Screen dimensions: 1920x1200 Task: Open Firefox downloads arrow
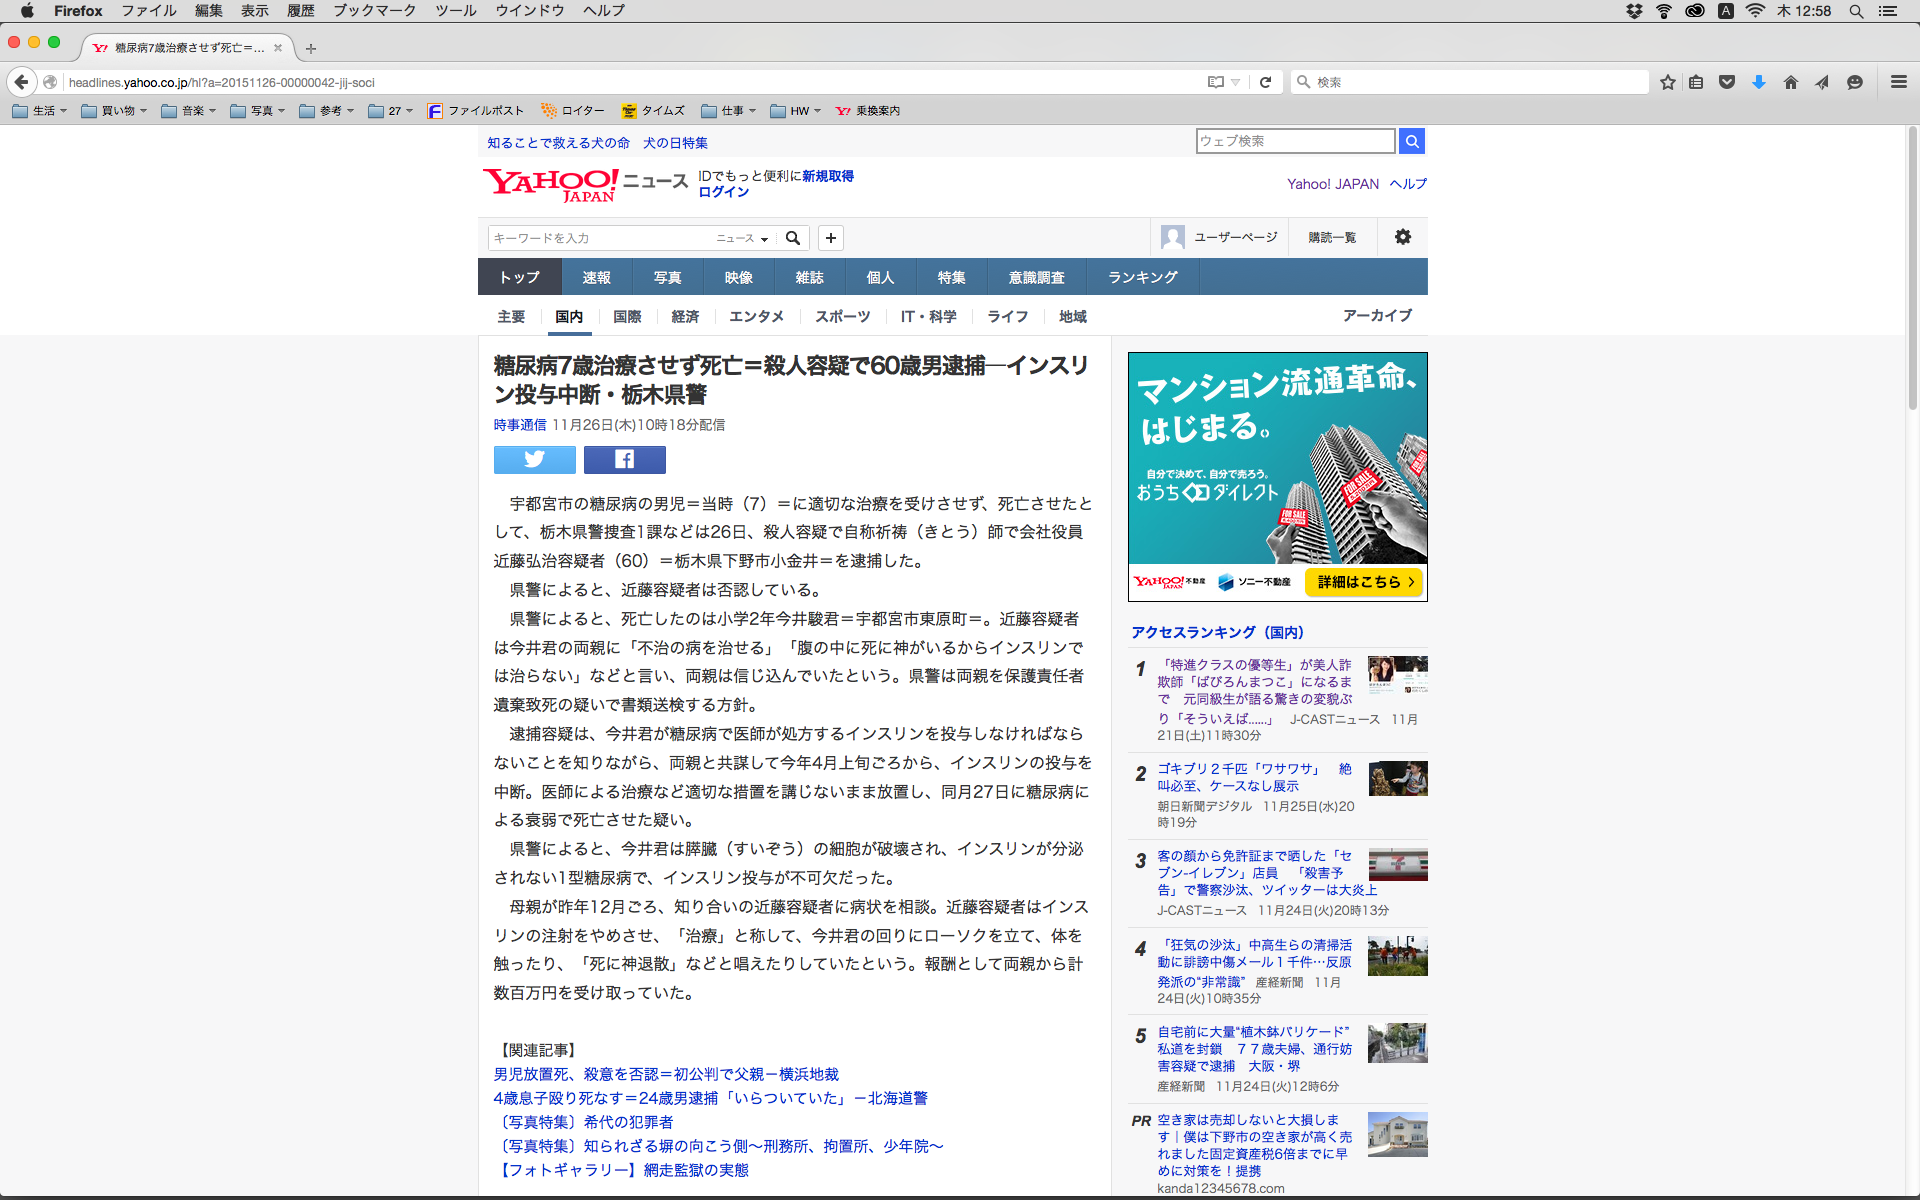[x=1758, y=82]
